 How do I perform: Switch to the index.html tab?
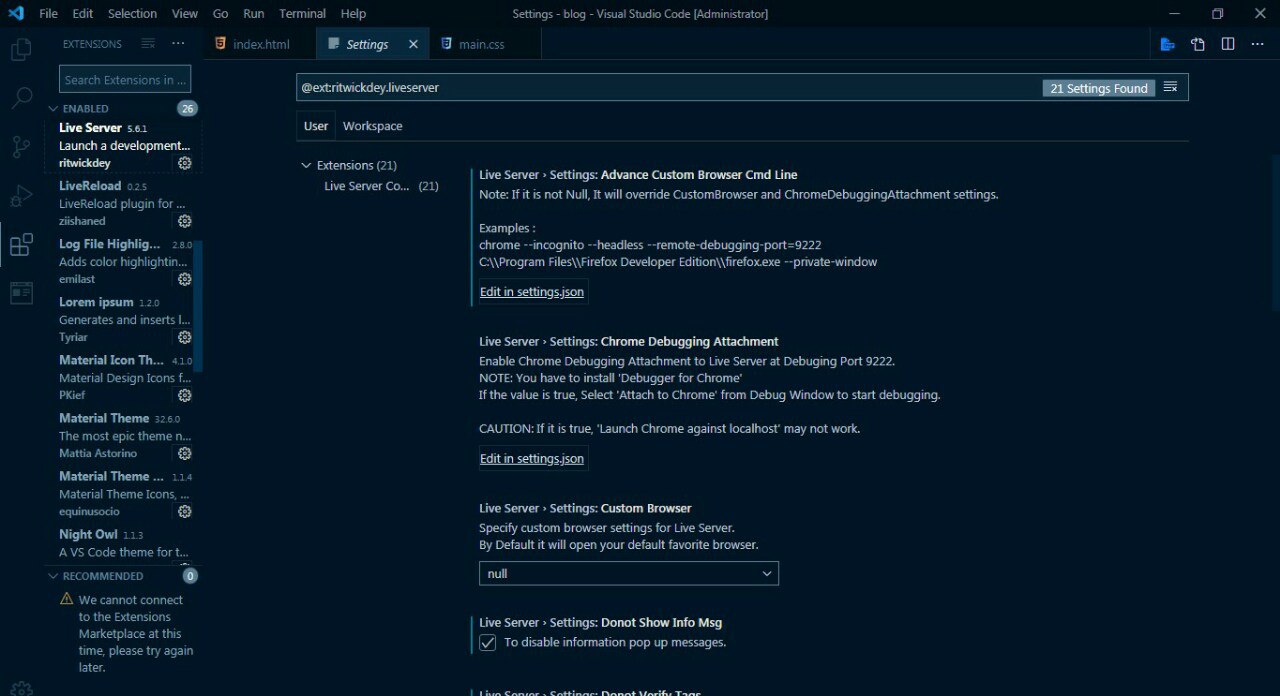[x=258, y=44]
